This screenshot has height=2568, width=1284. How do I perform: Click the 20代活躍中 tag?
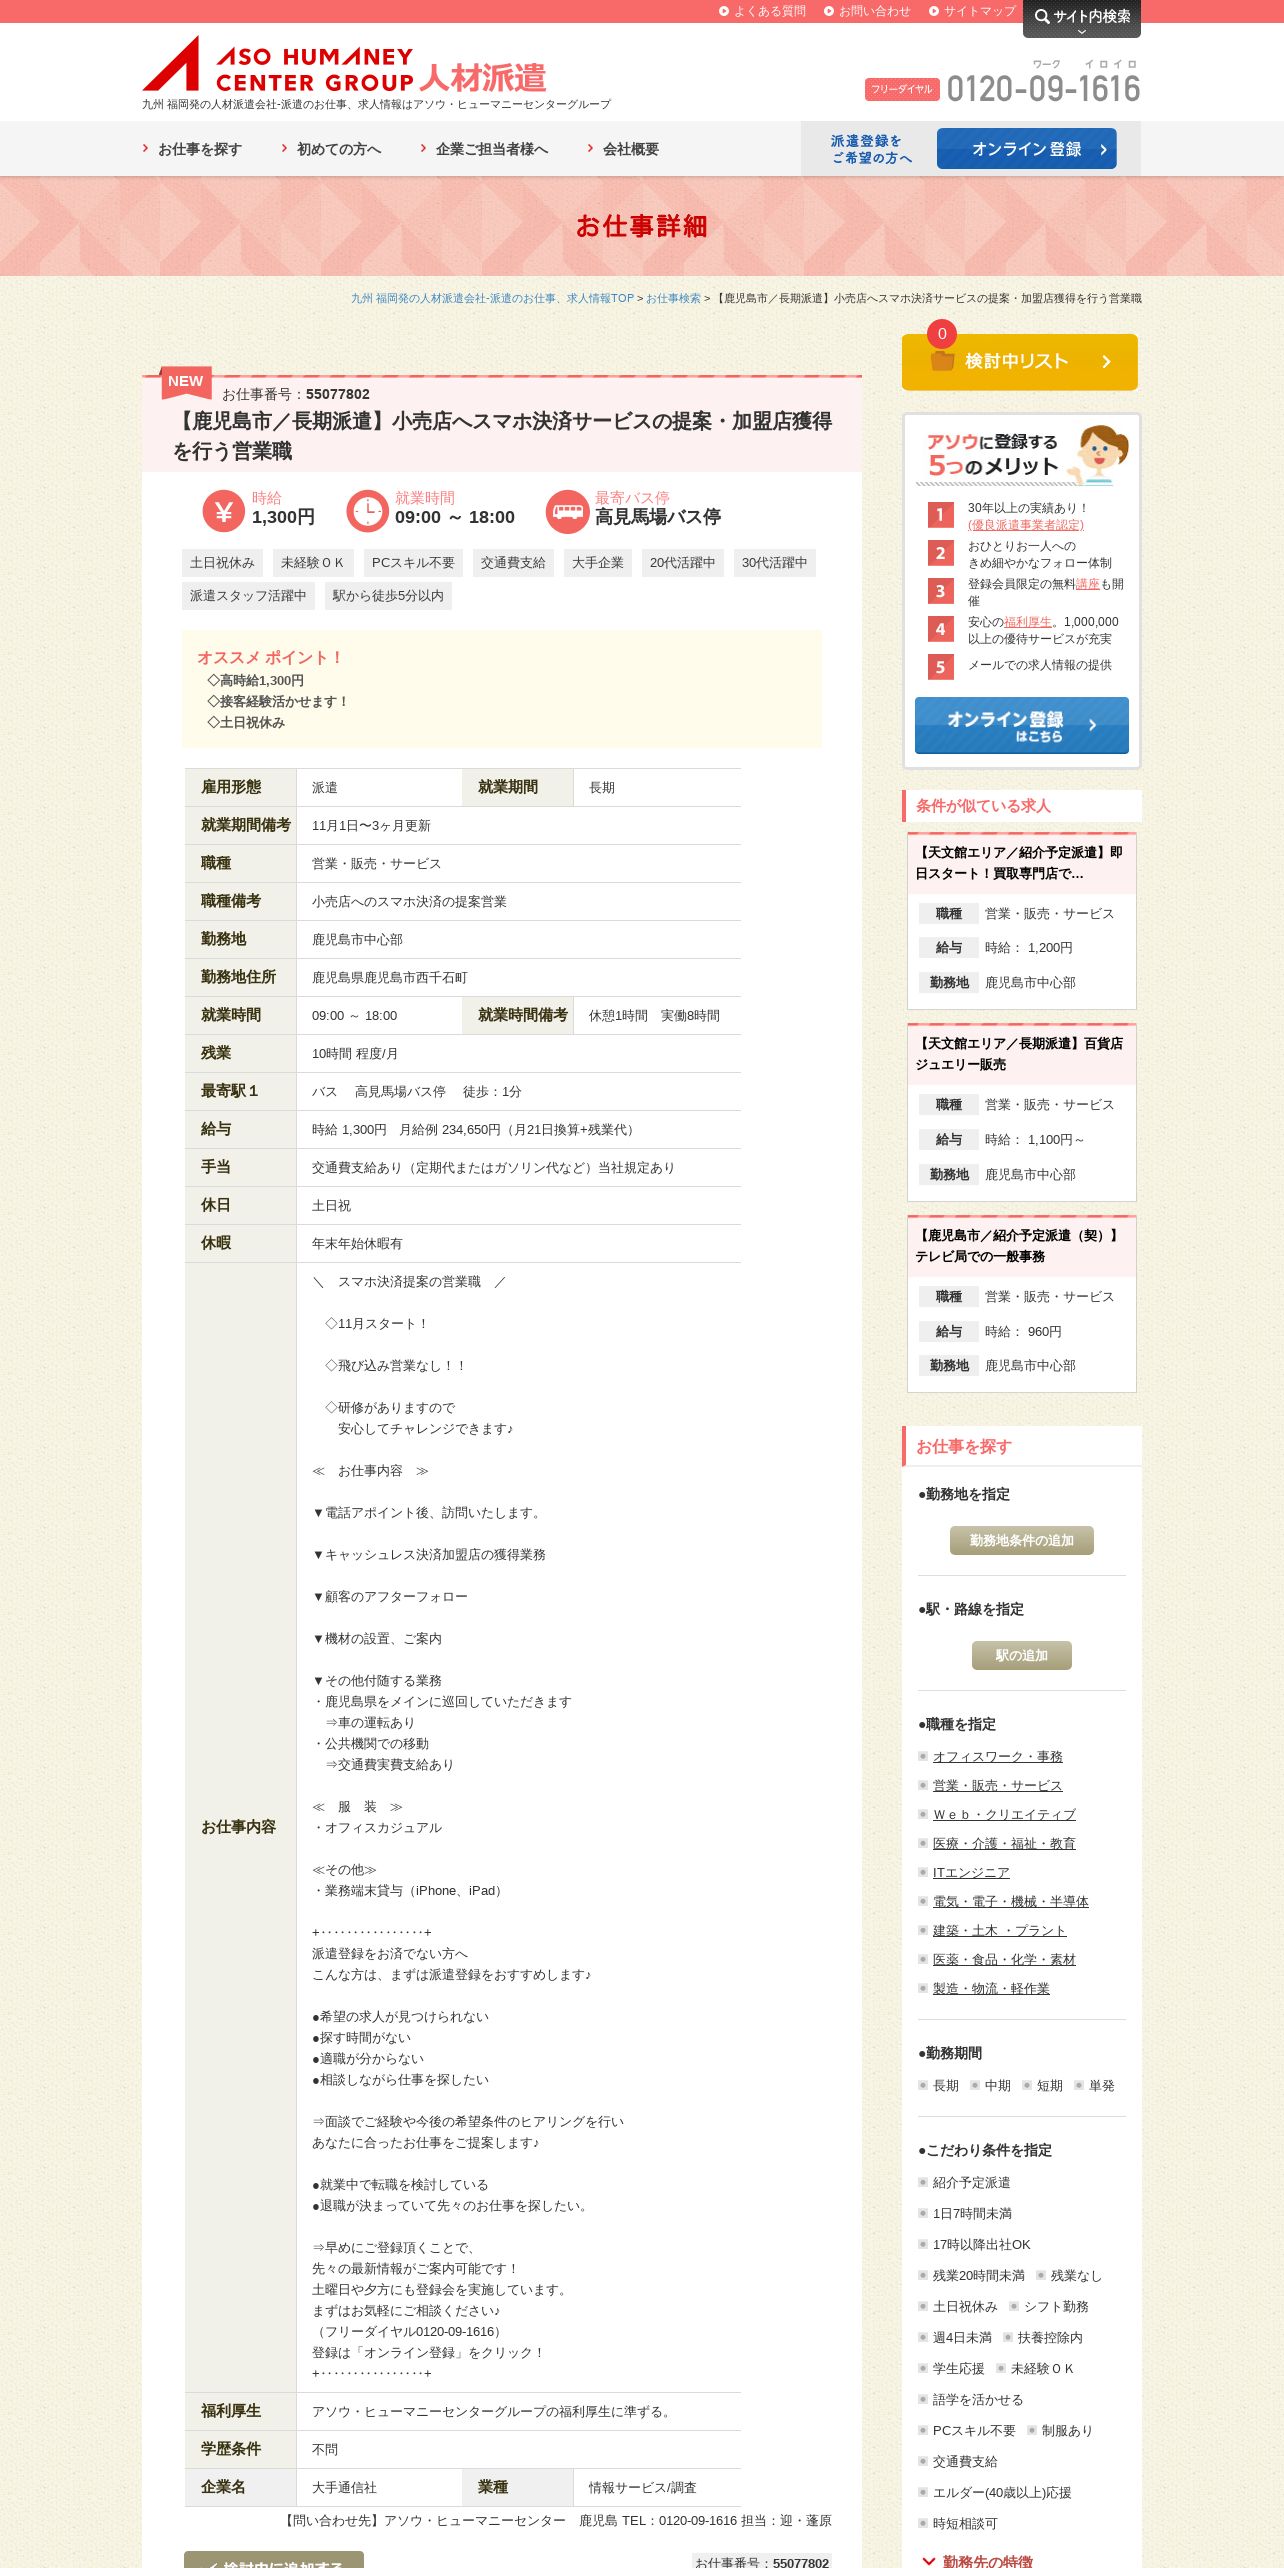pos(683,563)
